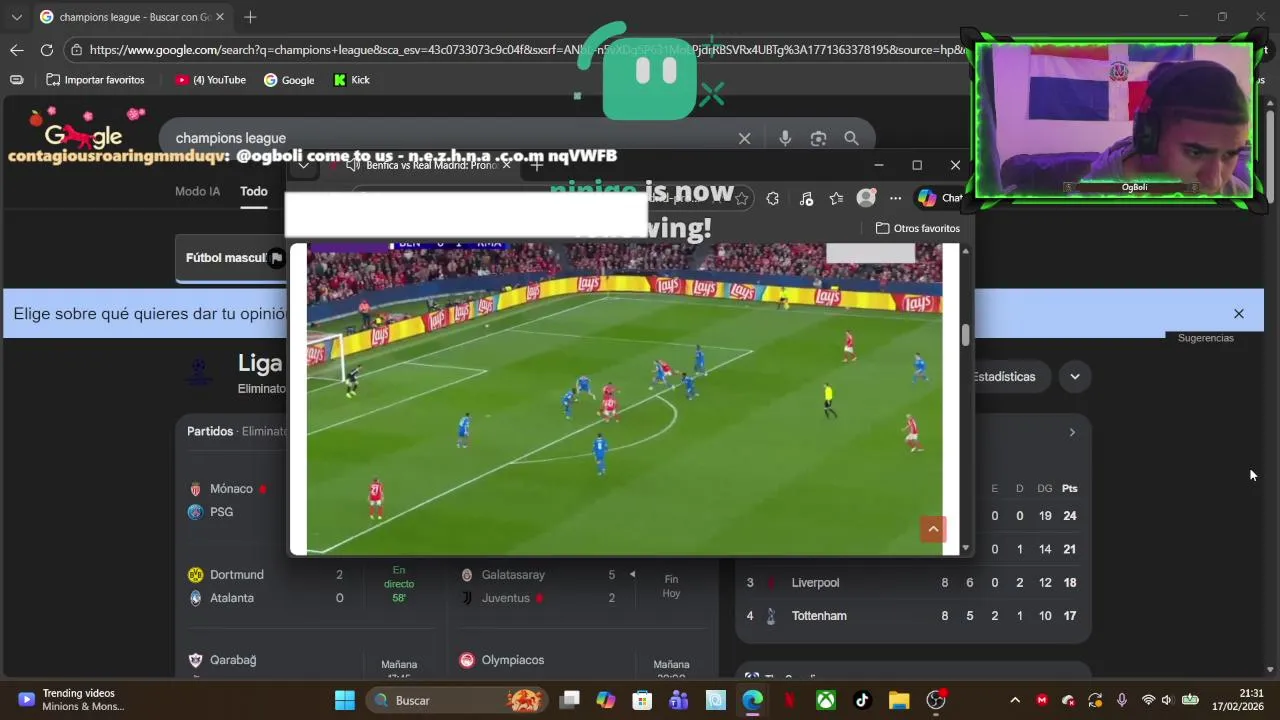Image resolution: width=1280 pixels, height=720 pixels.
Task: Go to next standings with arrow
Action: pyautogui.click(x=1072, y=432)
